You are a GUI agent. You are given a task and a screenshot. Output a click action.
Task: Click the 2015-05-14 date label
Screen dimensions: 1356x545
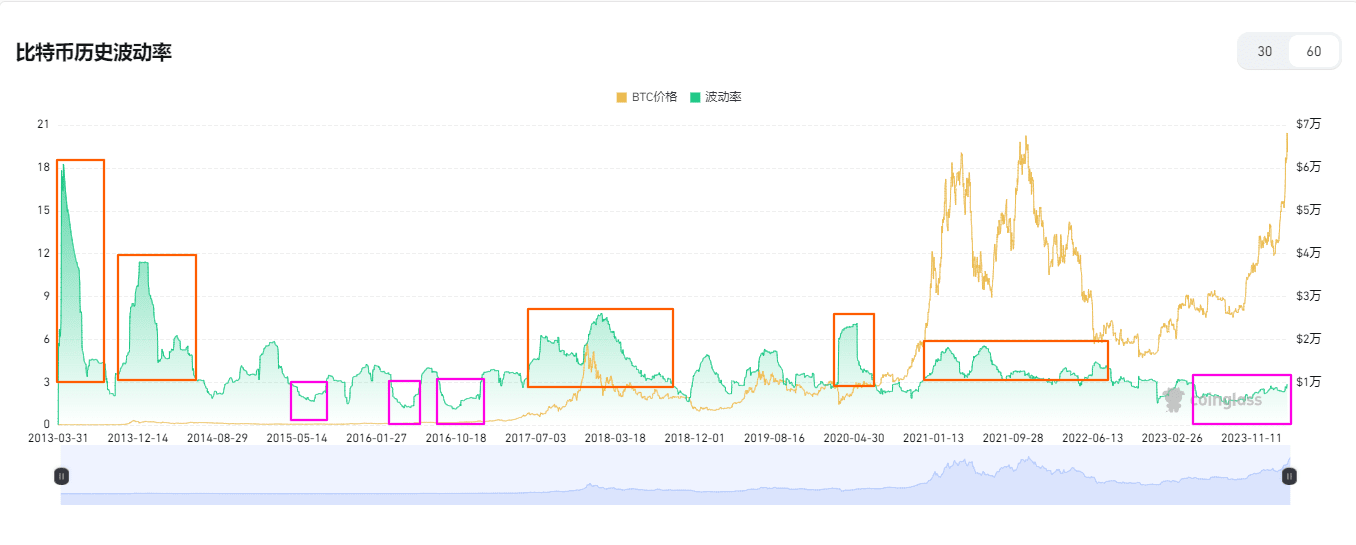tap(297, 438)
